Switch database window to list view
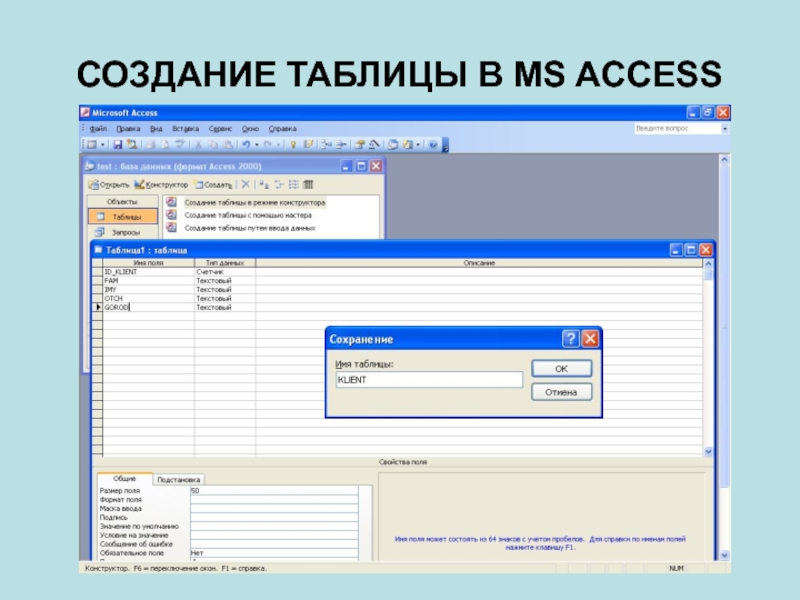 click(293, 185)
